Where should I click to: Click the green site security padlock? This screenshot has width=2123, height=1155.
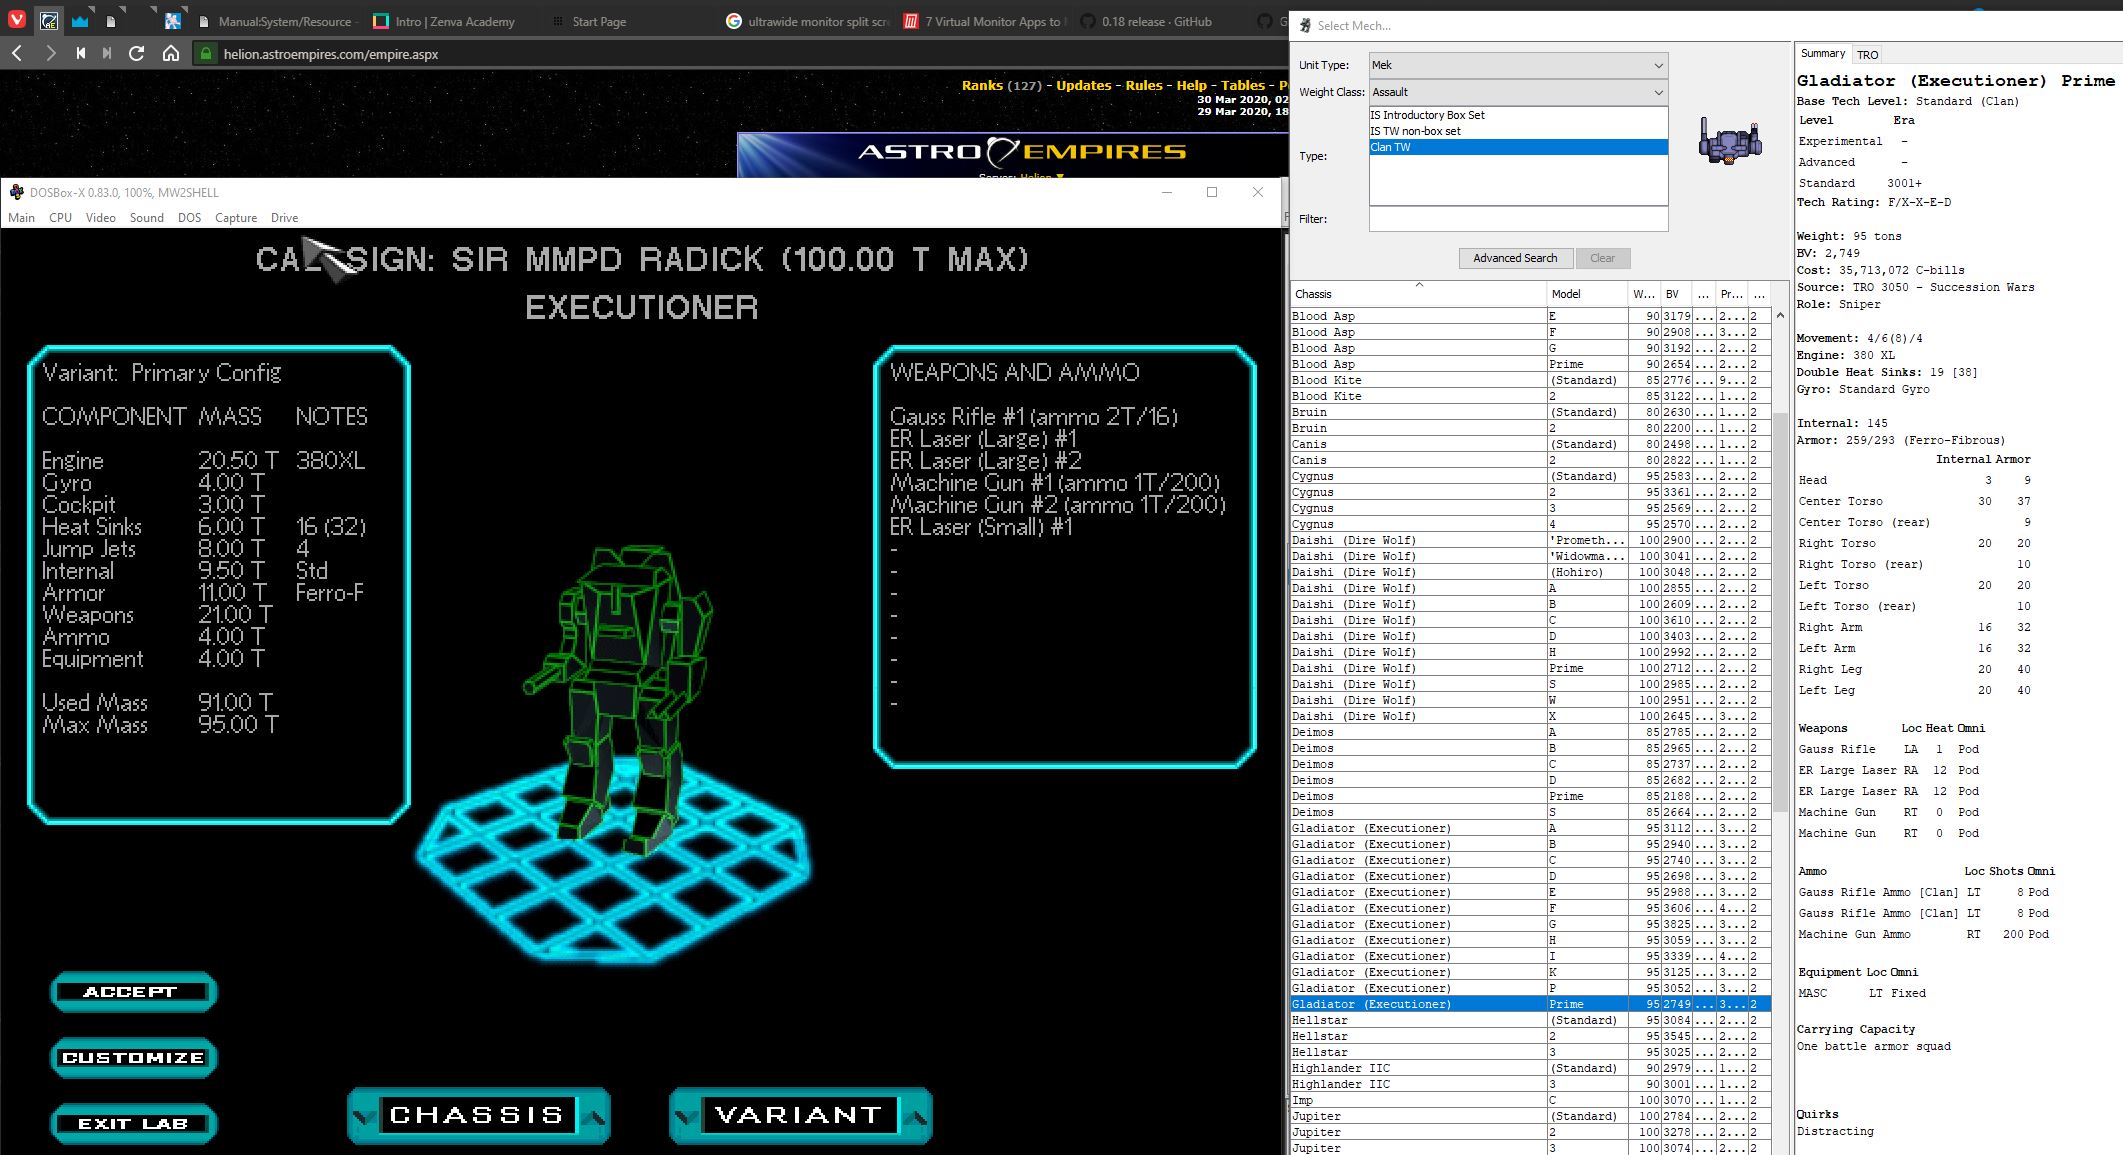pyautogui.click(x=206, y=54)
